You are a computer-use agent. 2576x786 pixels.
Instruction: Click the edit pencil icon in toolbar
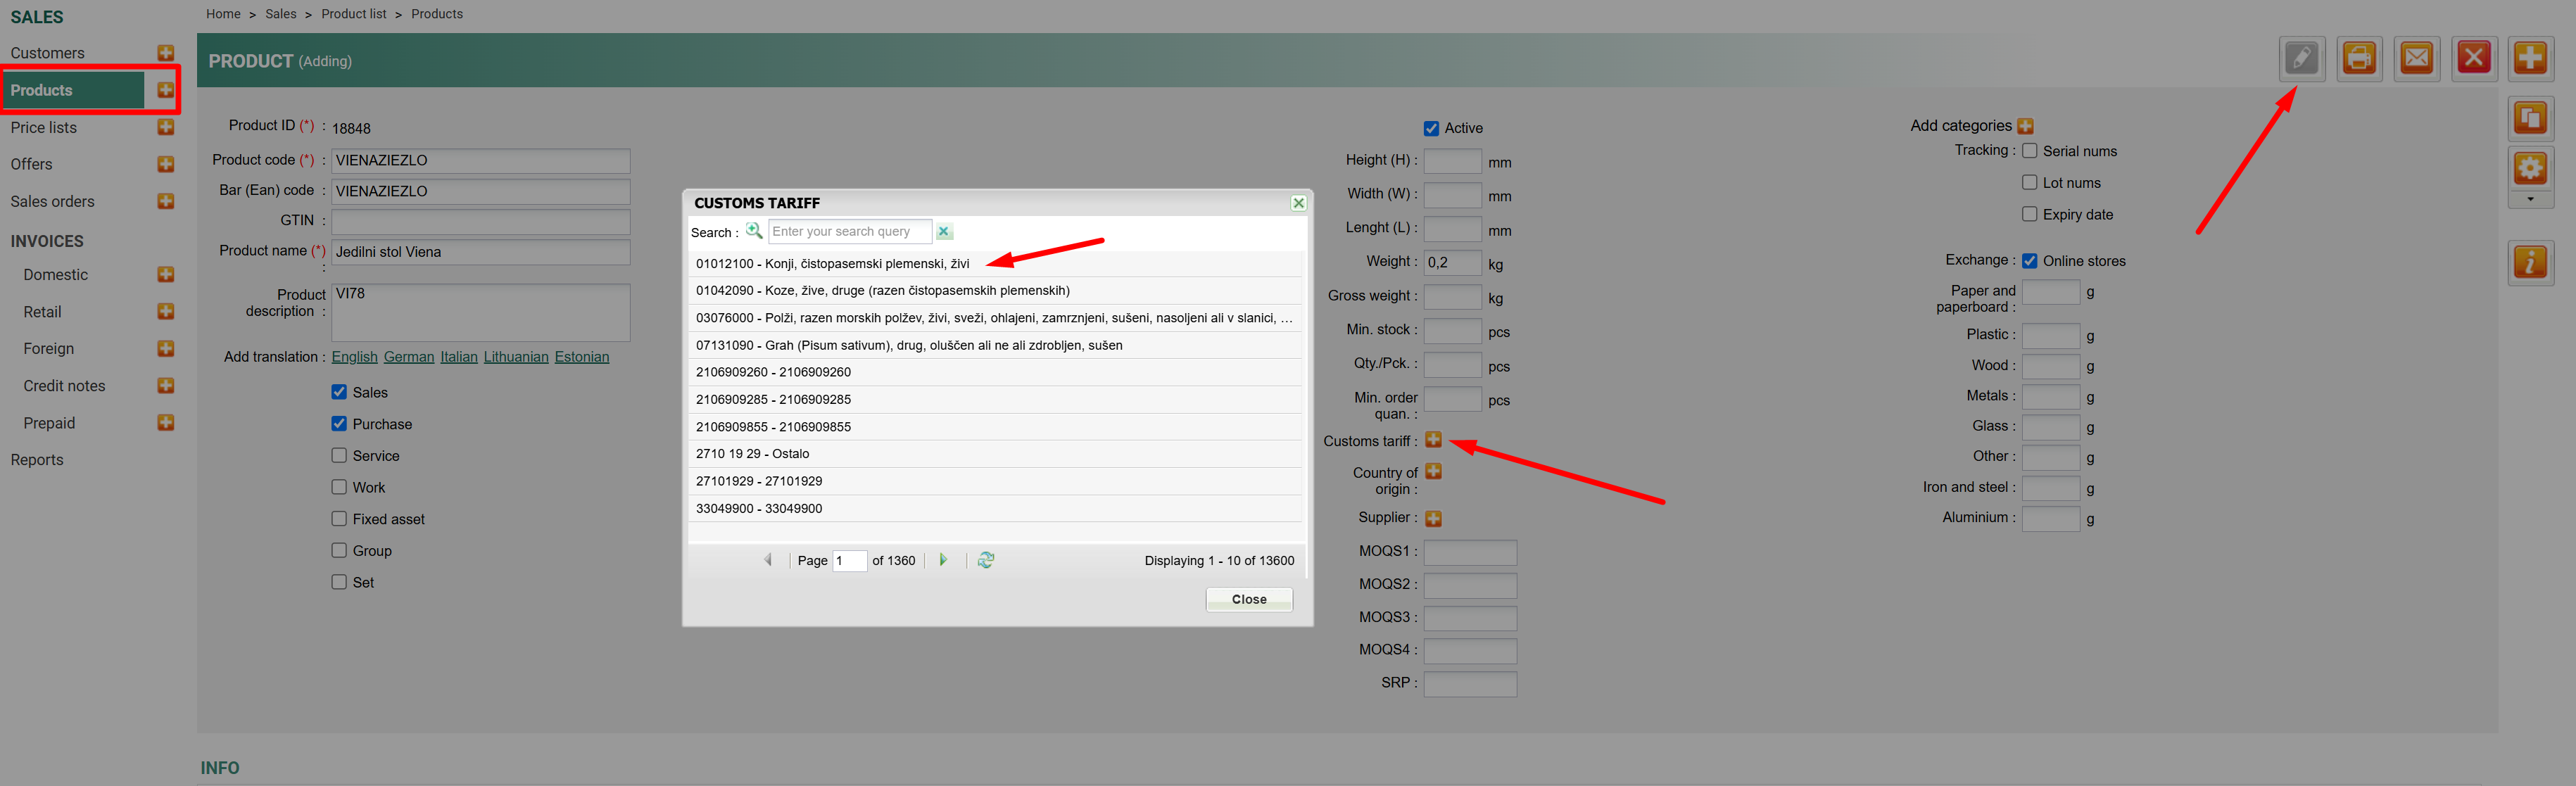pos(2301,58)
